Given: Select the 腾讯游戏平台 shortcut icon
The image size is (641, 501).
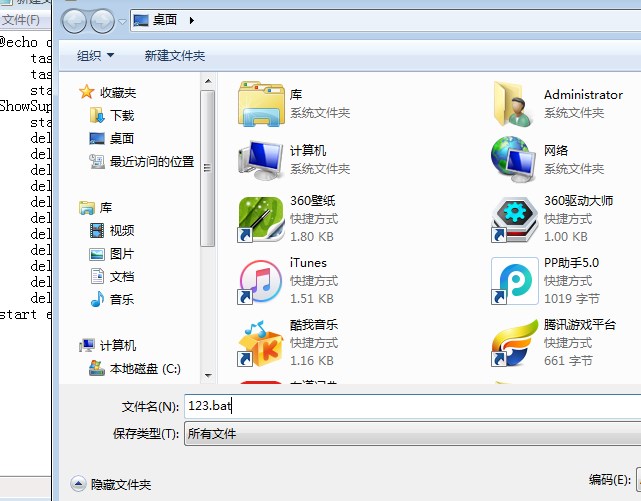Looking at the screenshot, I should point(514,343).
